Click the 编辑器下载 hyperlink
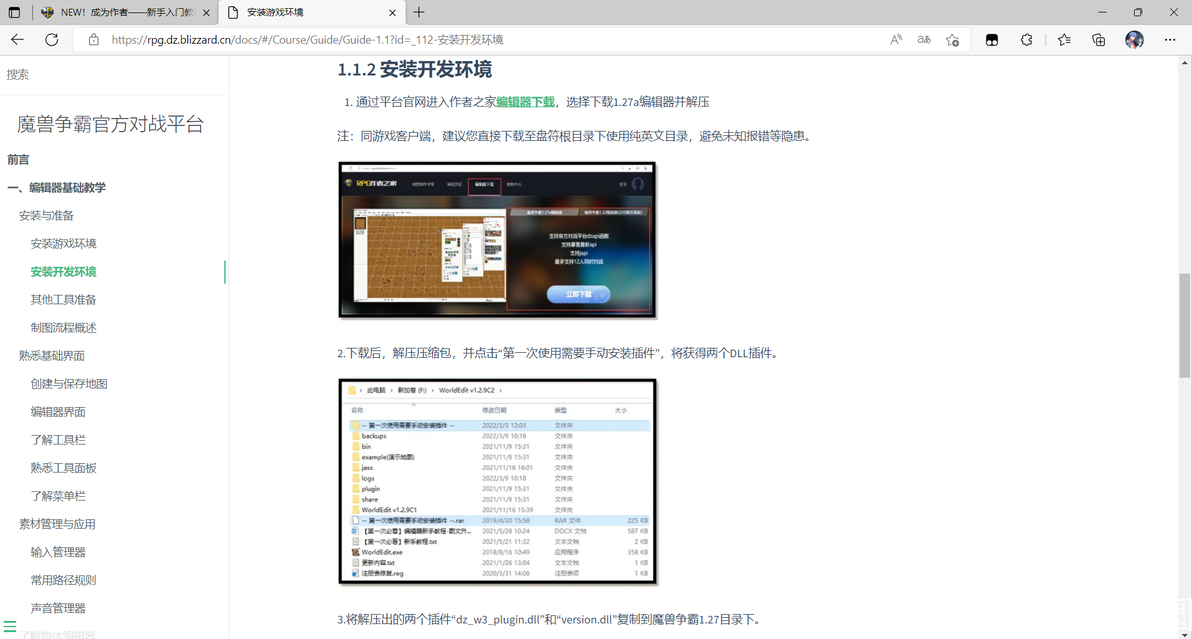The image size is (1192, 639). pyautogui.click(x=525, y=102)
